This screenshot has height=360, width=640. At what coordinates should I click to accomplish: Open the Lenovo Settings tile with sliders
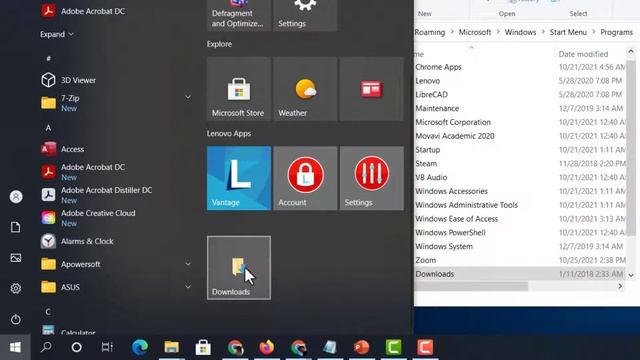click(x=372, y=178)
